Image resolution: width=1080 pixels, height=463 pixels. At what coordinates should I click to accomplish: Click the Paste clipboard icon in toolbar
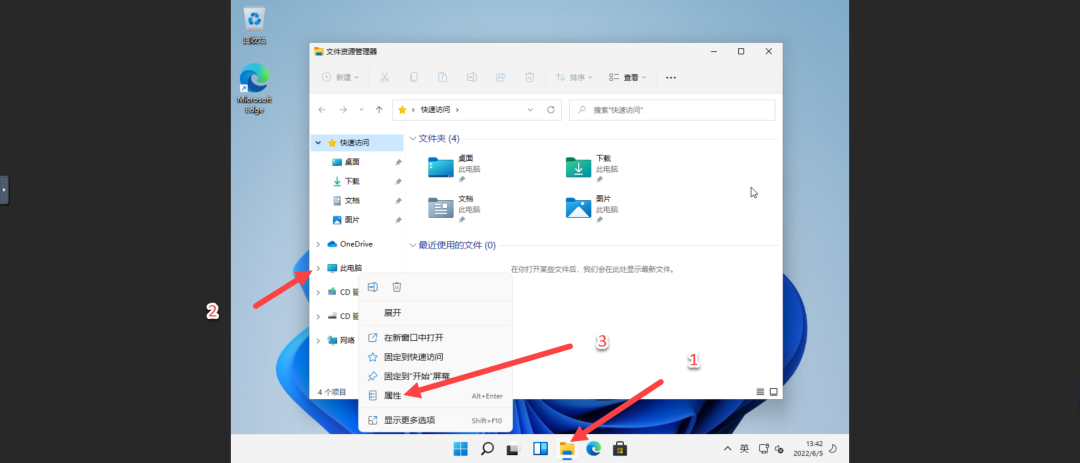(x=443, y=77)
